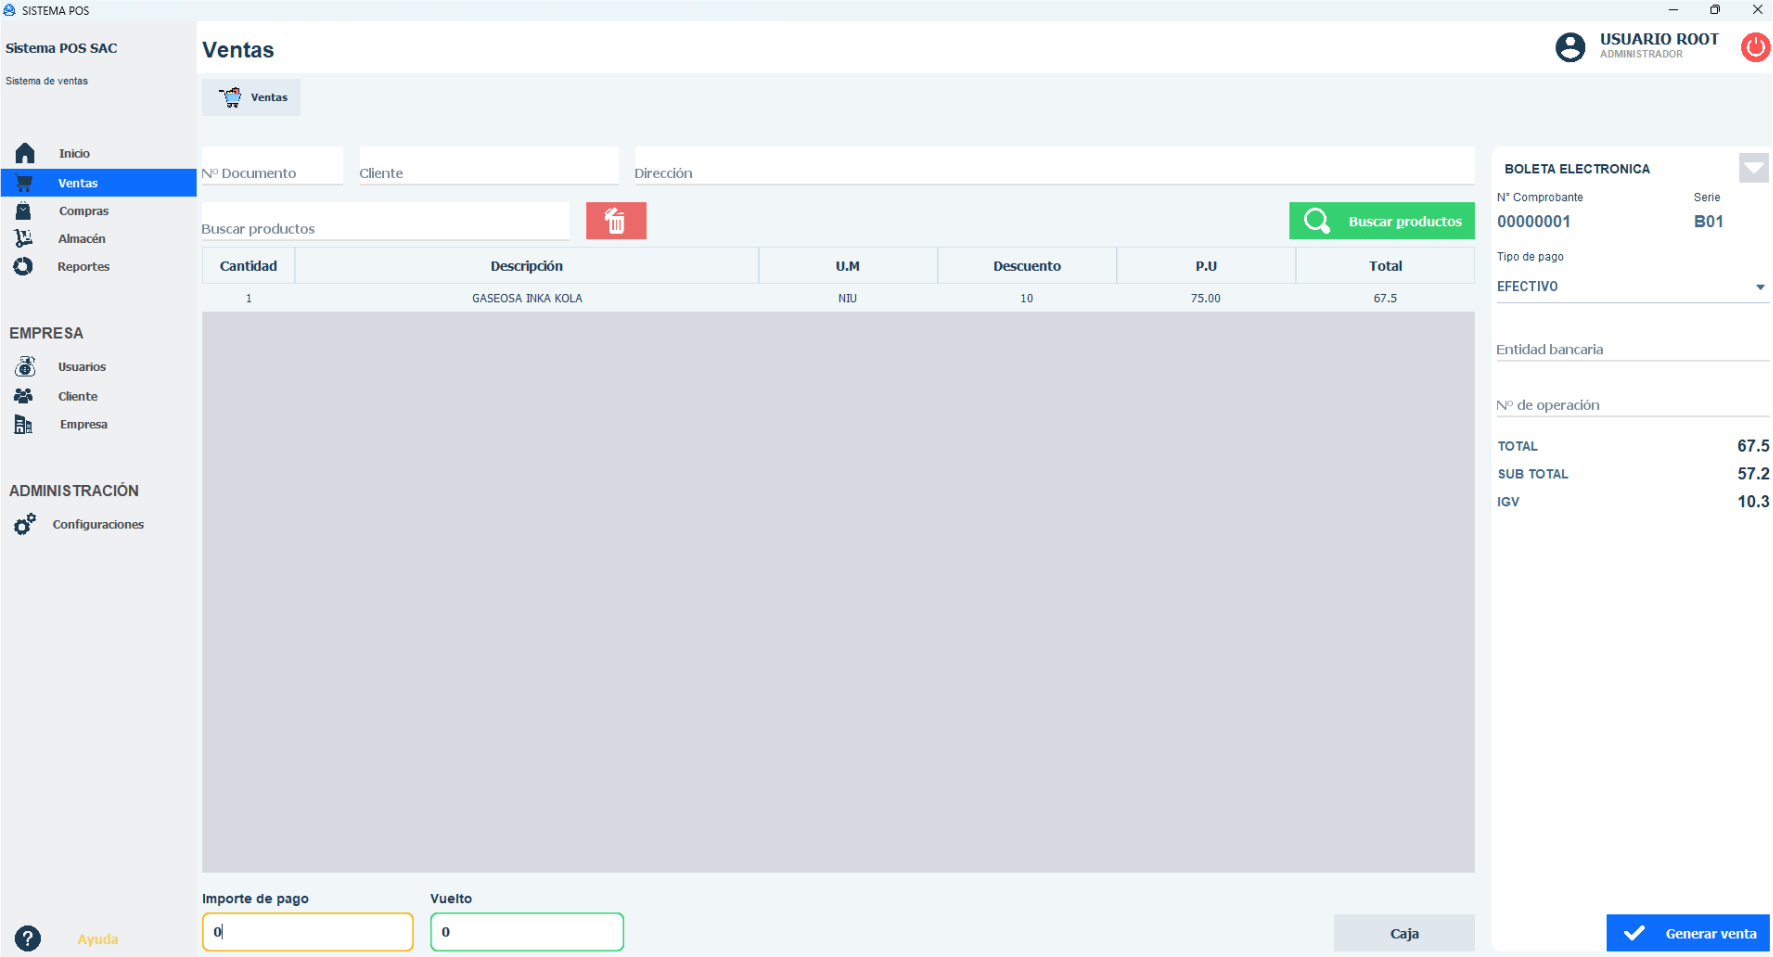1773x957 pixels.
Task: Focus the Cliente input field
Action: tap(489, 166)
